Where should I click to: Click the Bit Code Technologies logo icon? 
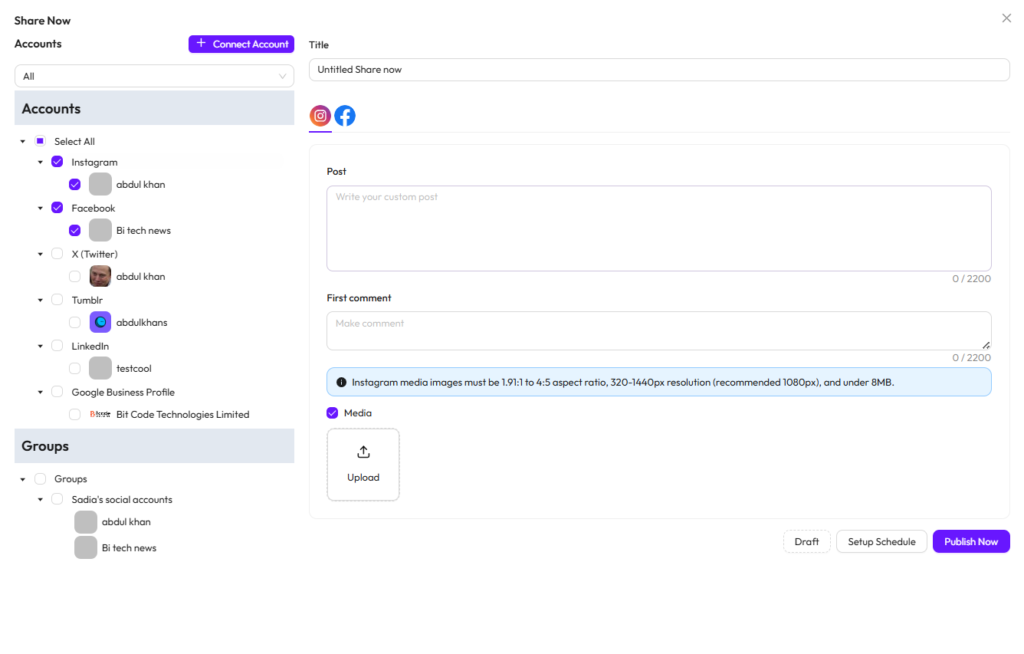[100, 414]
